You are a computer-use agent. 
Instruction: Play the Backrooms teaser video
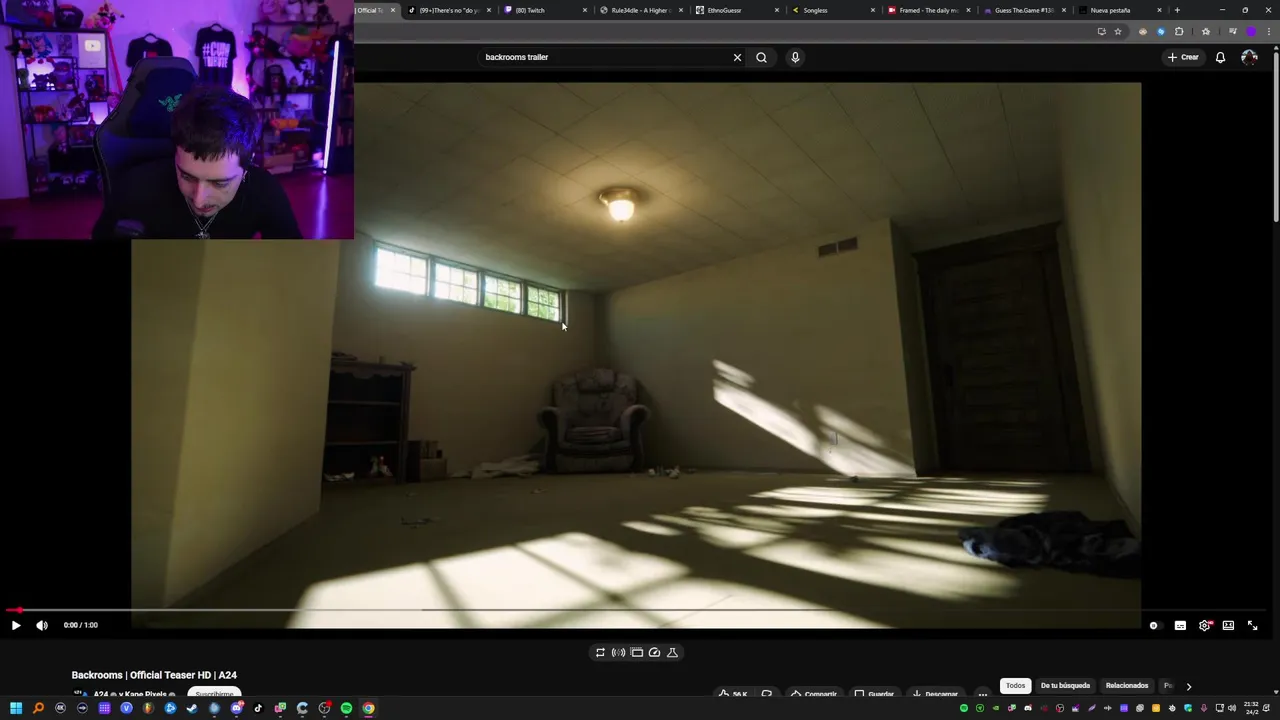15,625
